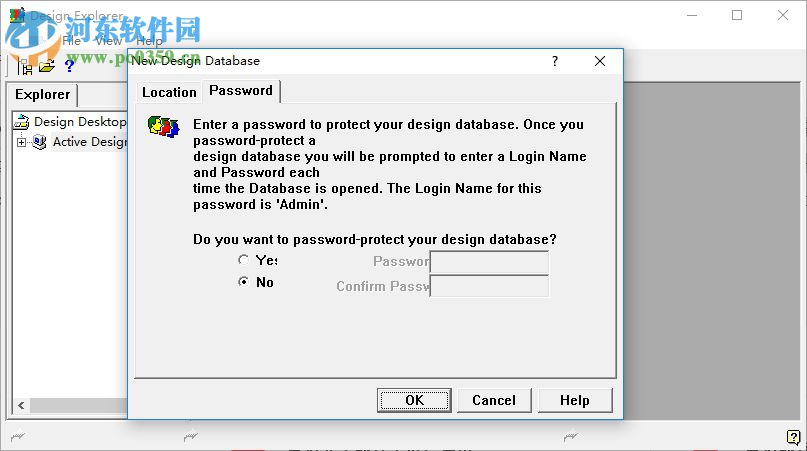Click the help icon in the status bar
The width and height of the screenshot is (807, 451).
793,436
